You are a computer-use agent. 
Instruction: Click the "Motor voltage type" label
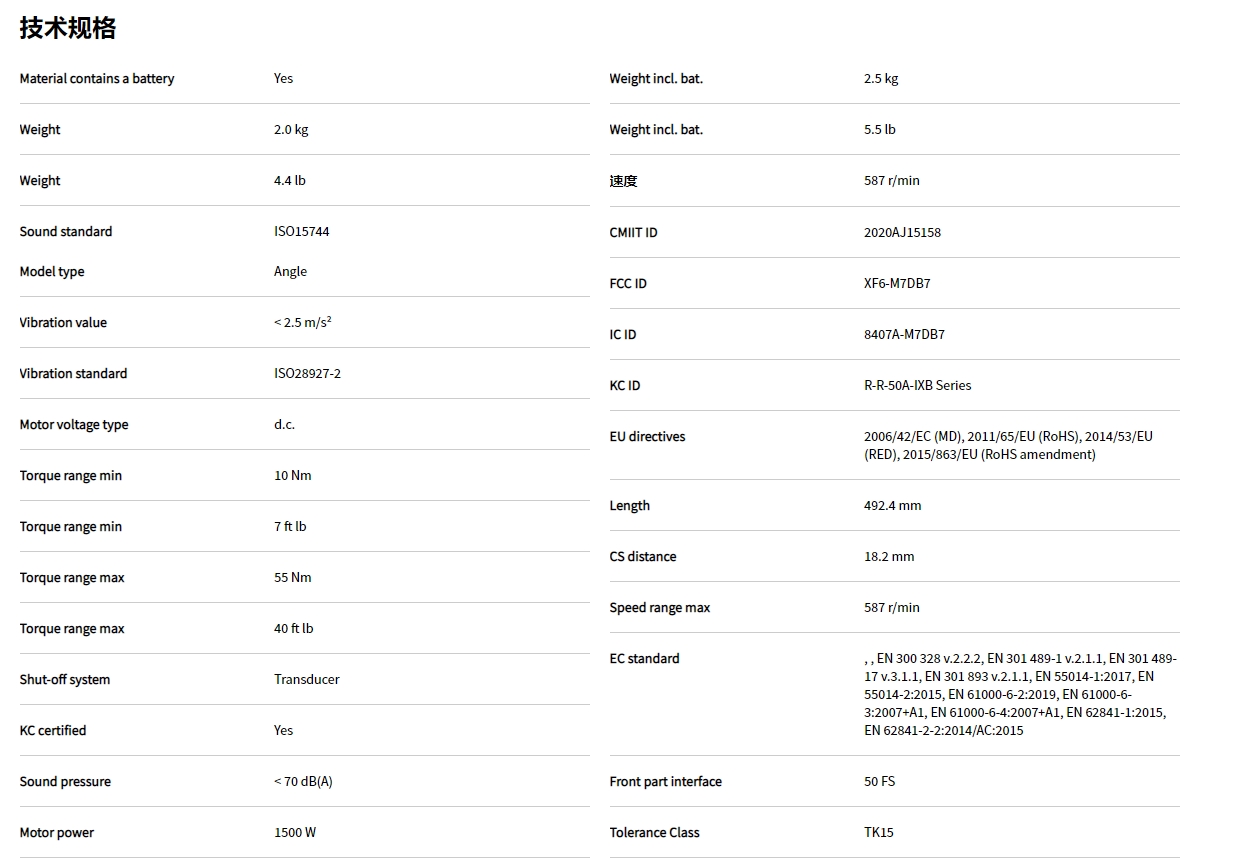(x=74, y=425)
